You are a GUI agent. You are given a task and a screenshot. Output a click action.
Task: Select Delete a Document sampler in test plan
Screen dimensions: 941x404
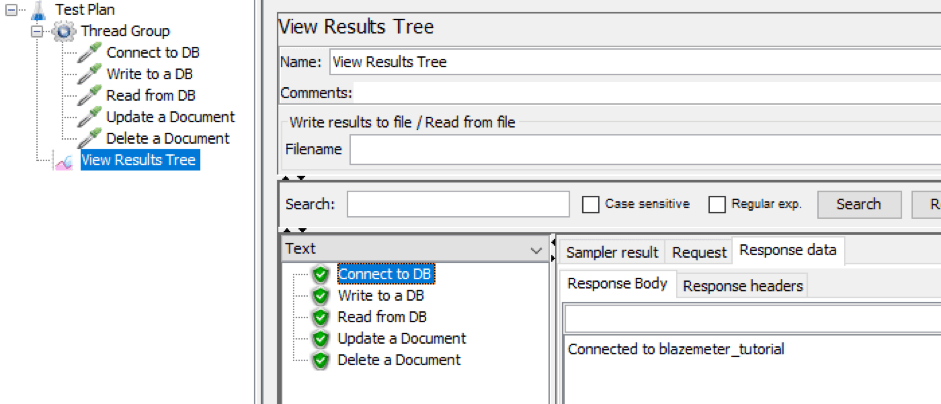point(168,139)
